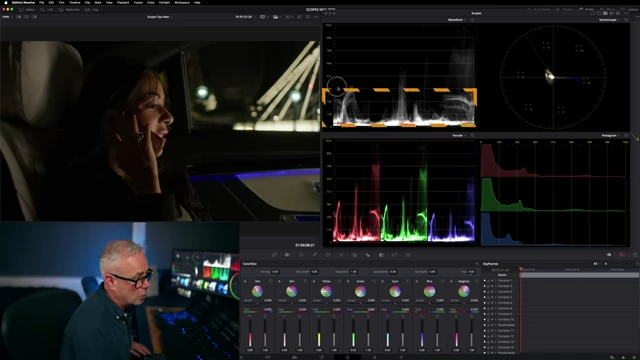Open the Sizing palette icon
The image size is (640, 360).
coord(394,255)
